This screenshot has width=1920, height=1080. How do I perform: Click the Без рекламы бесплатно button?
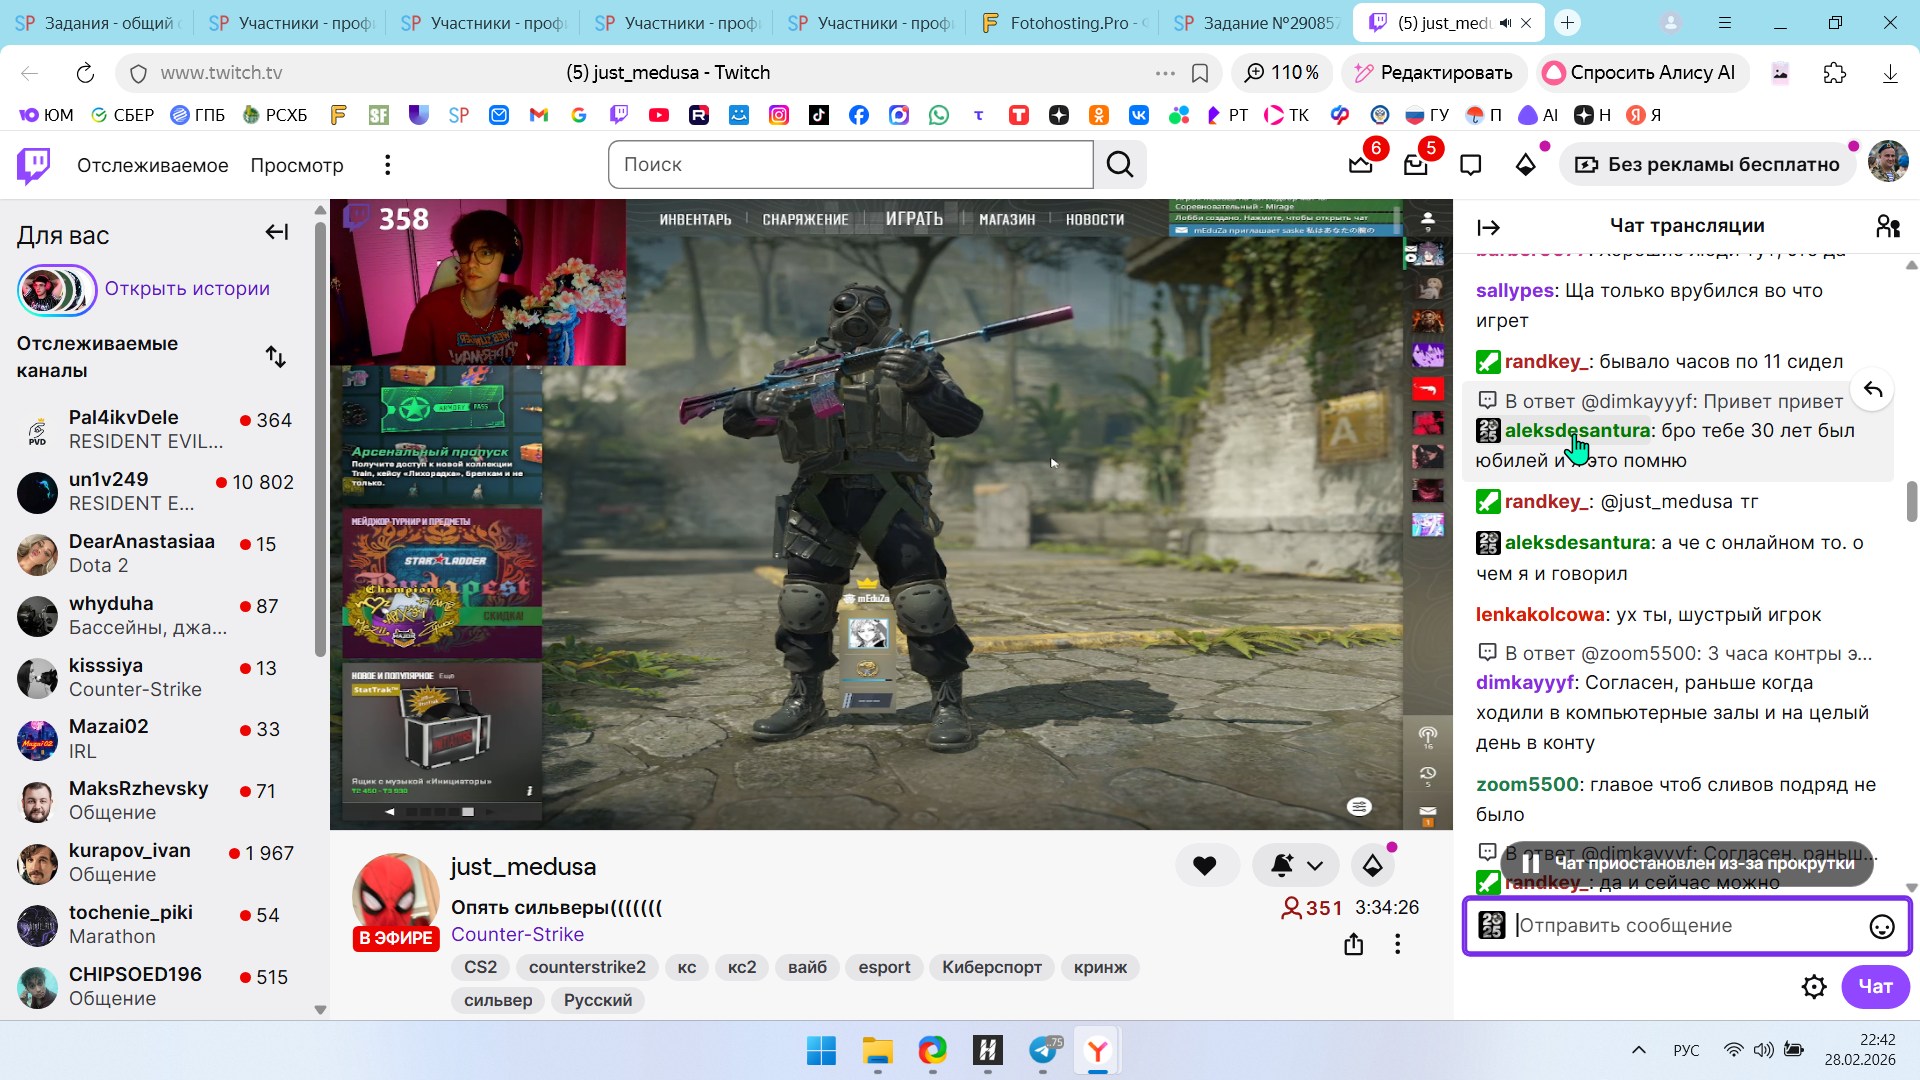pyautogui.click(x=1707, y=165)
